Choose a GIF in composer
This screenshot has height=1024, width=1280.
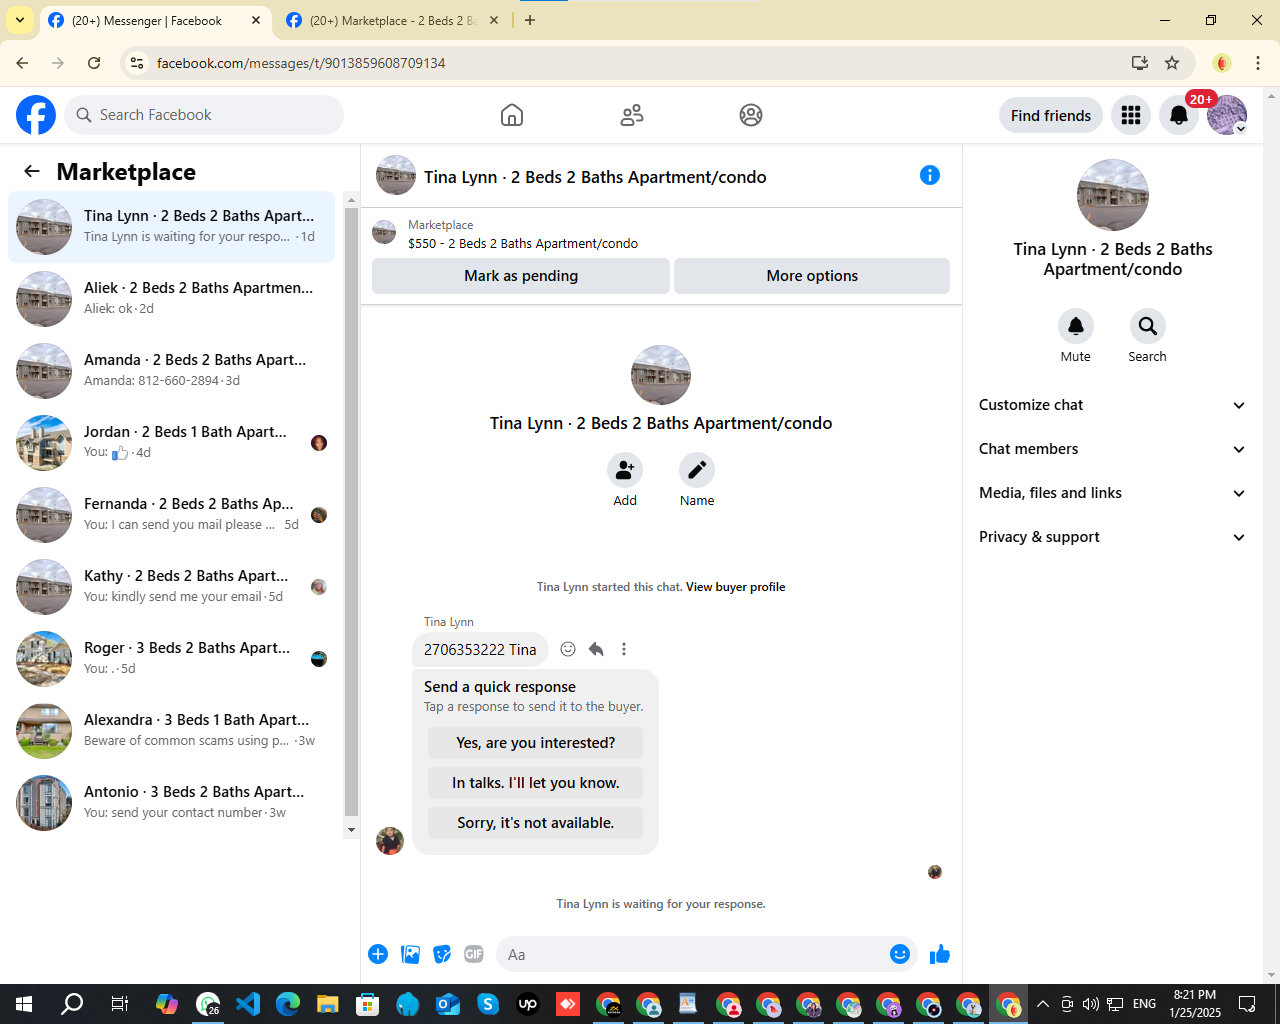pos(474,954)
